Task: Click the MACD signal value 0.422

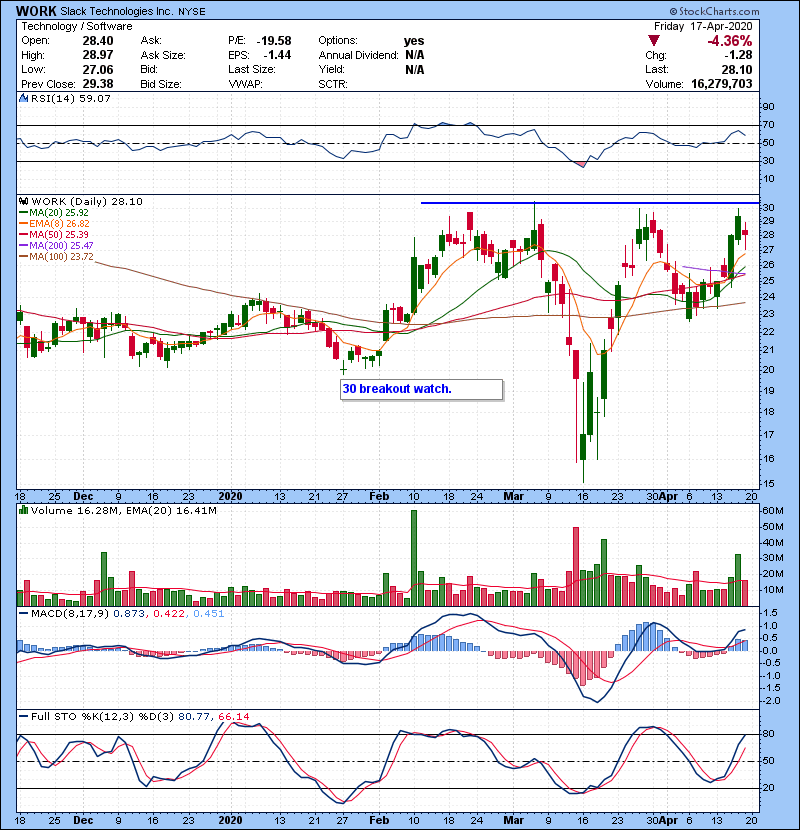Action: click(x=169, y=614)
